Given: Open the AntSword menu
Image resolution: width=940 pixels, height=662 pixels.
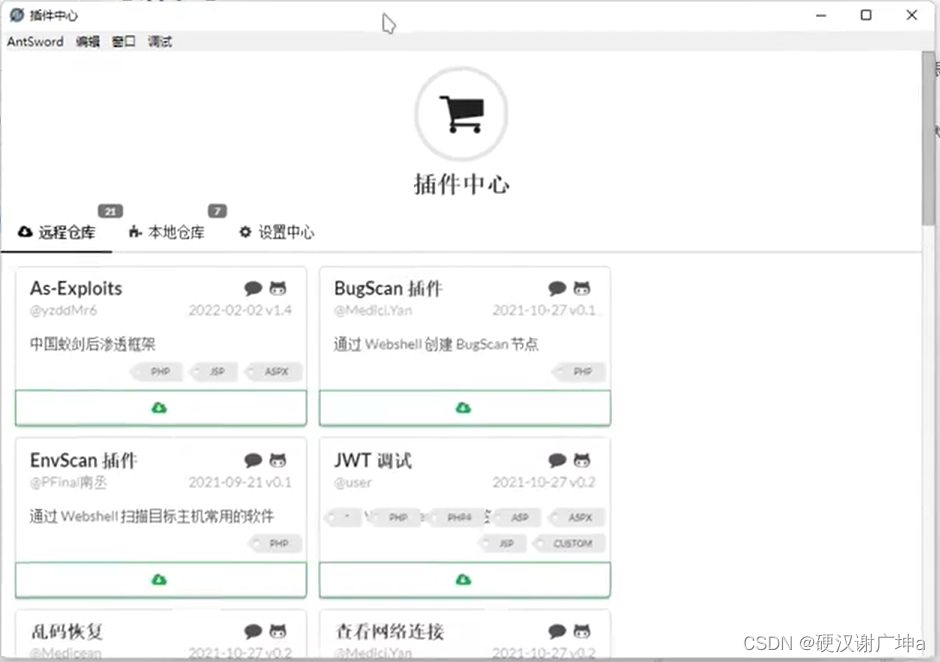Looking at the screenshot, I should [x=35, y=41].
